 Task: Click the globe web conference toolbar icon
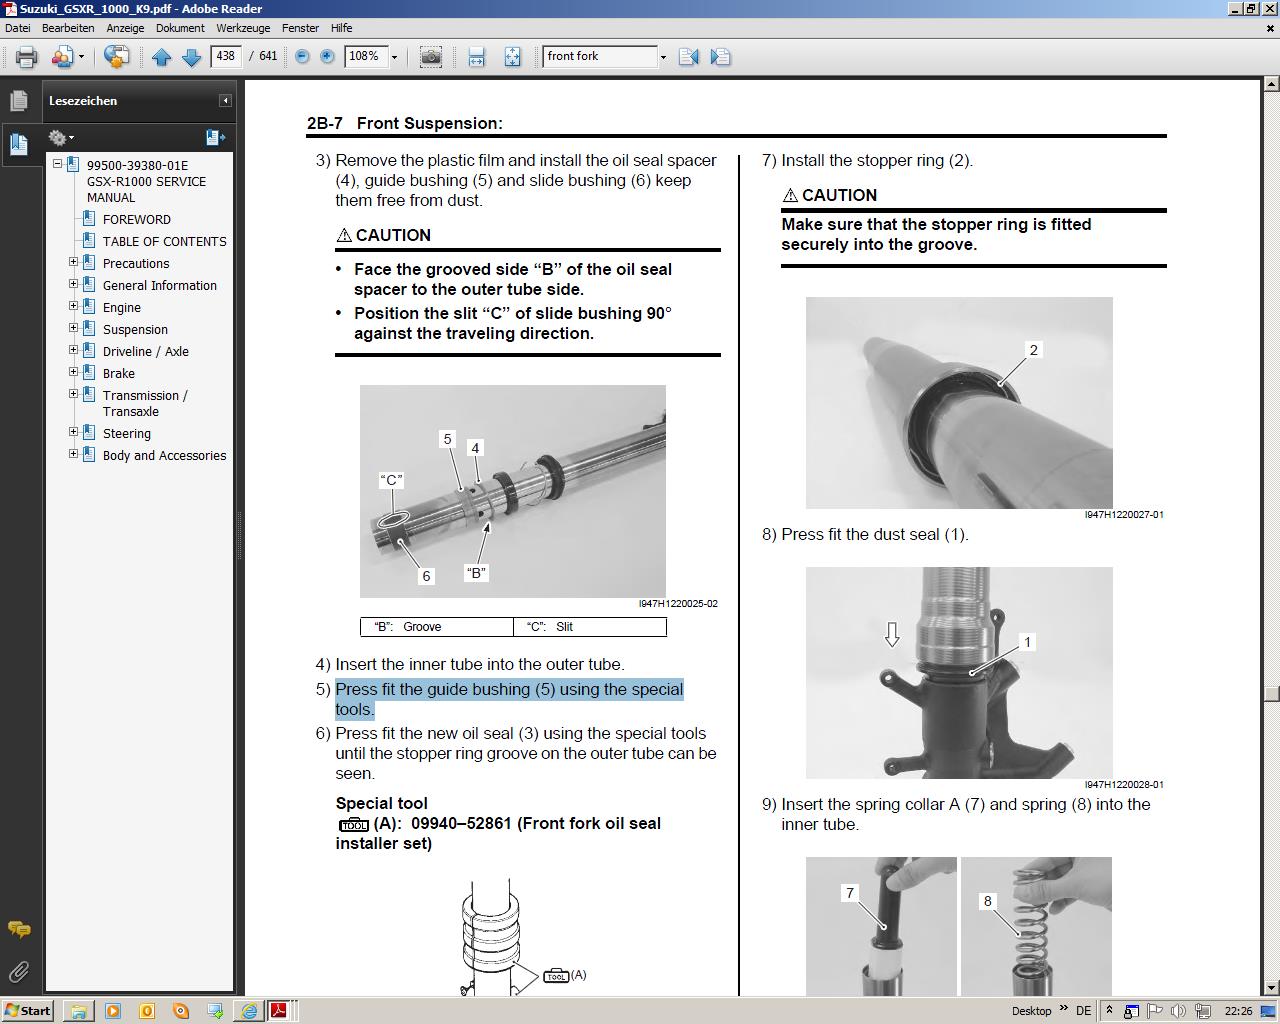[116, 57]
